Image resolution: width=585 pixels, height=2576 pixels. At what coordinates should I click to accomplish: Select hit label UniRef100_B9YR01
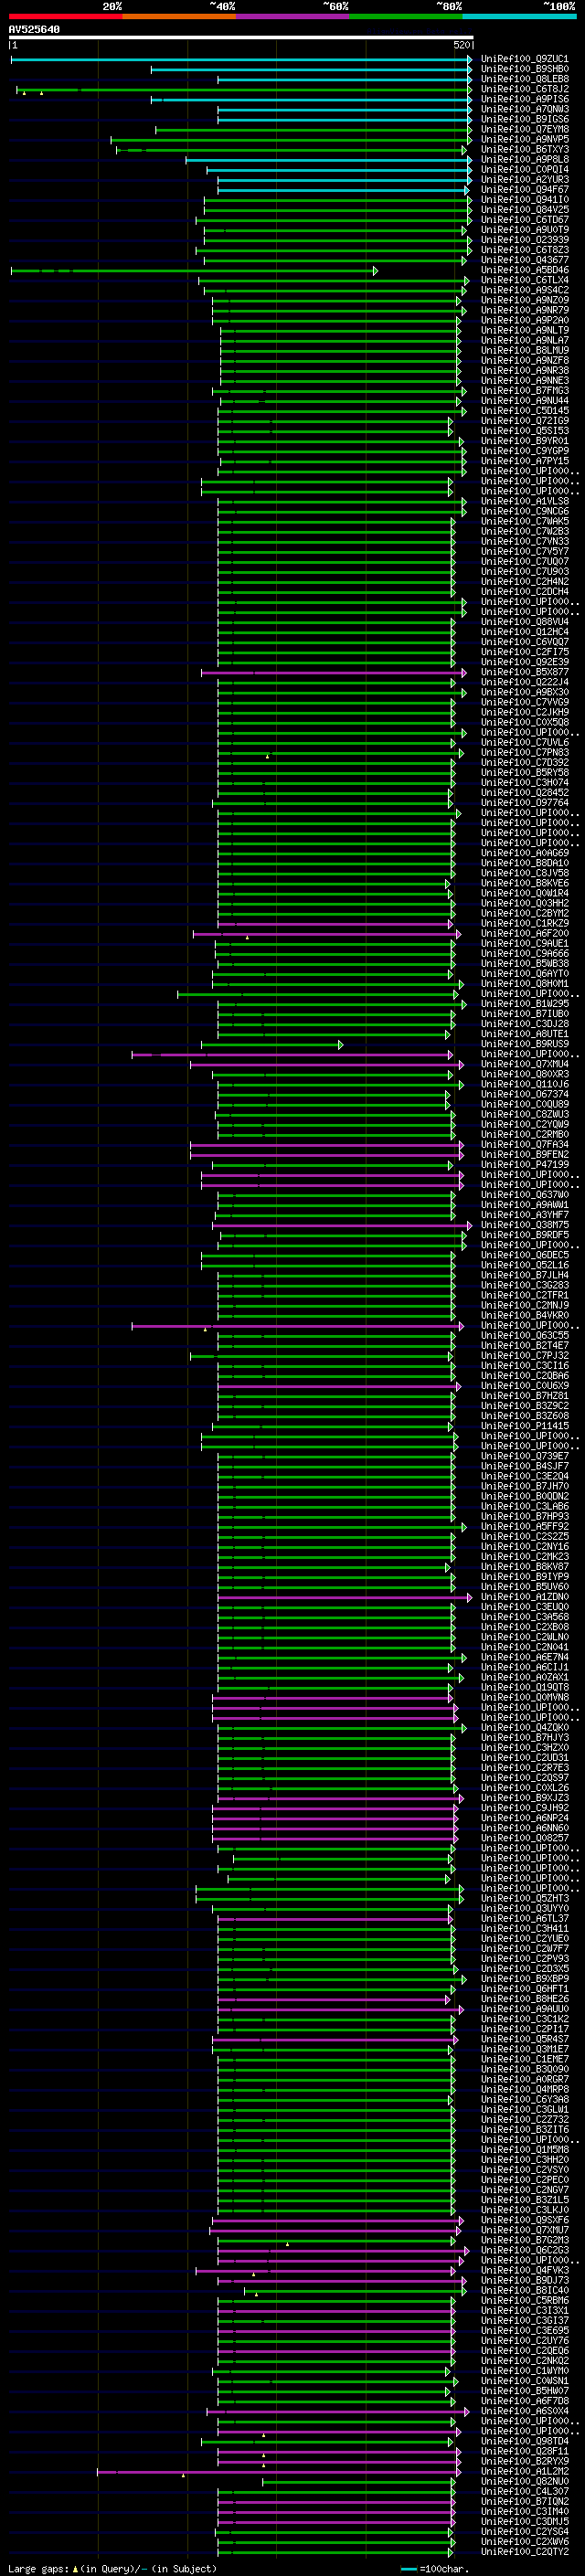[x=525, y=441]
